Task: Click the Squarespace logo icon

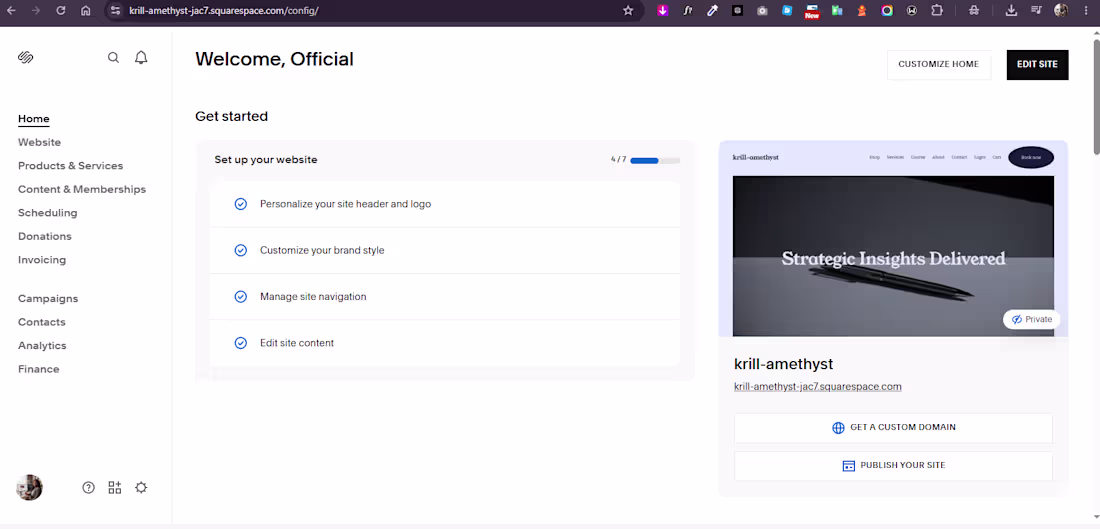Action: [x=26, y=58]
